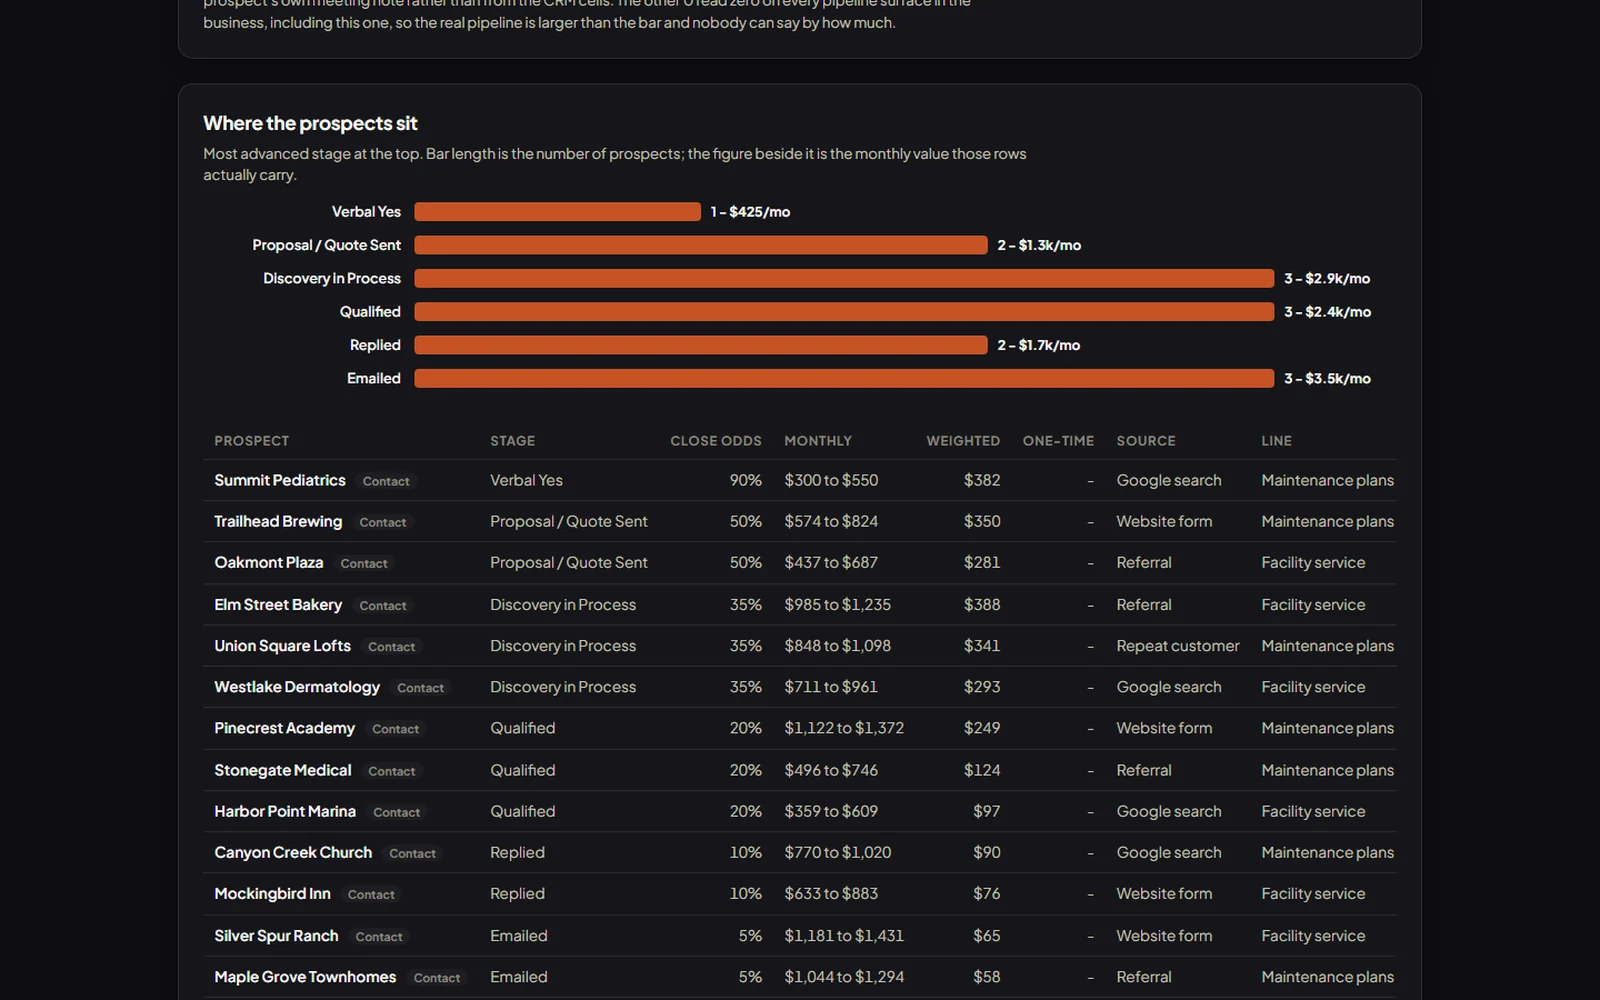Click the 90% close odds cell
Screen dimensions: 1600x1000
coord(746,480)
